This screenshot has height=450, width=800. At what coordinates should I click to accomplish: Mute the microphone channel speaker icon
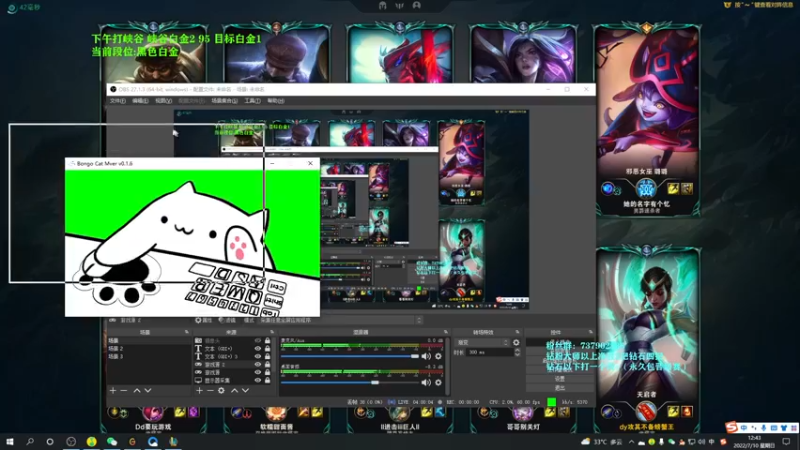click(426, 356)
